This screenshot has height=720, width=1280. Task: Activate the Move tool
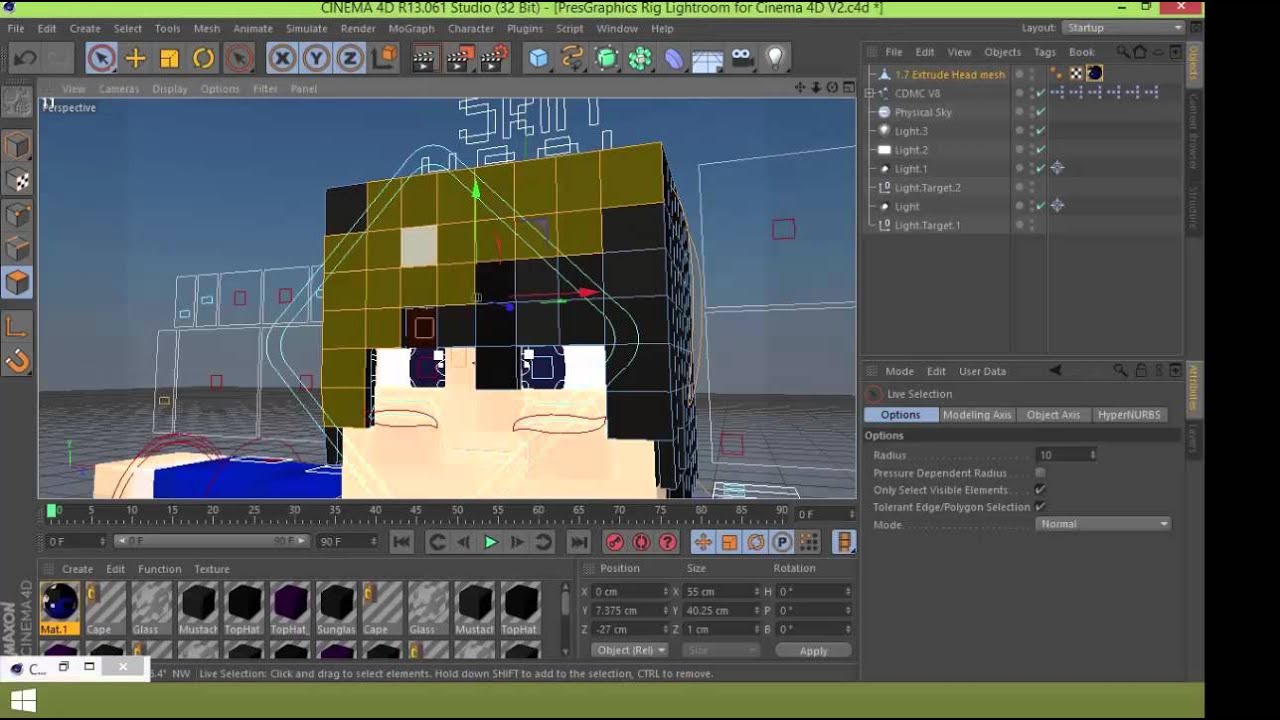[135, 58]
